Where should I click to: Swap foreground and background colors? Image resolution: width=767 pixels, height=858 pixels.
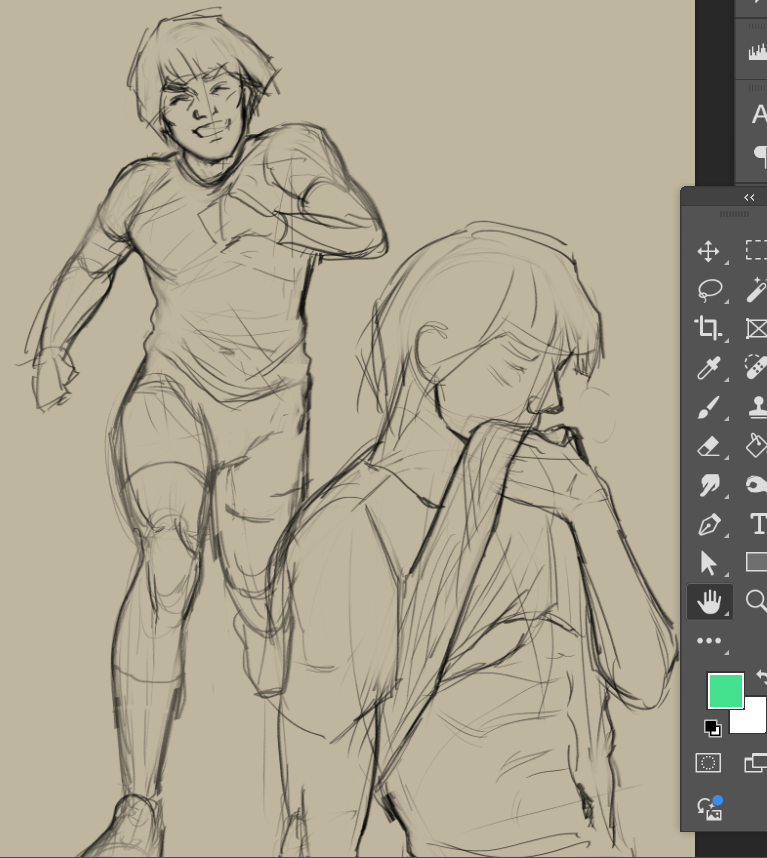click(x=762, y=677)
